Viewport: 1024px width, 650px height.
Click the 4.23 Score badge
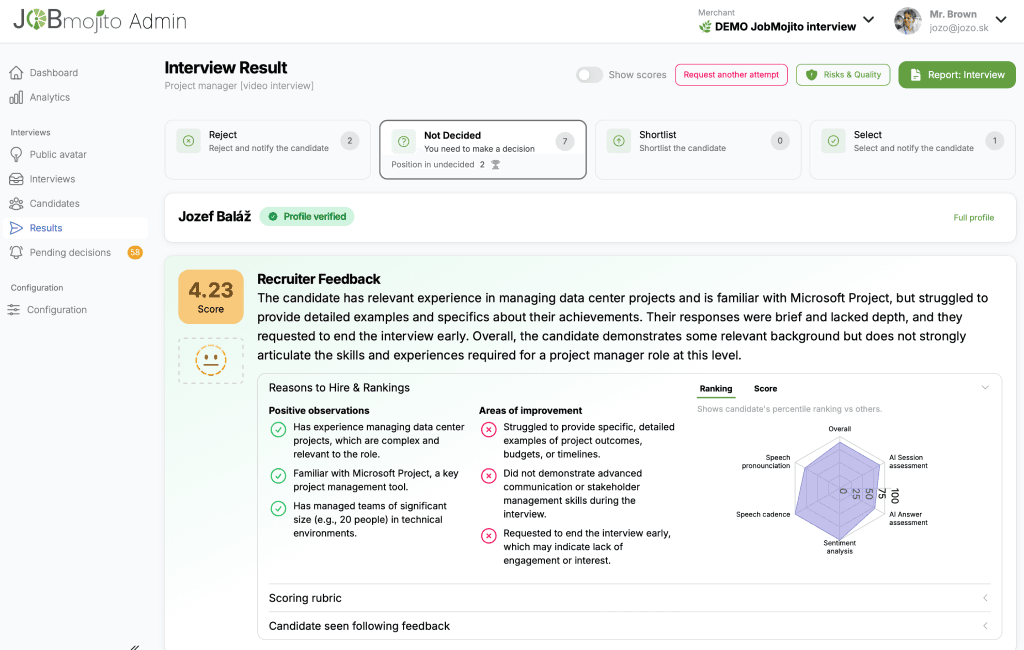[x=210, y=296]
